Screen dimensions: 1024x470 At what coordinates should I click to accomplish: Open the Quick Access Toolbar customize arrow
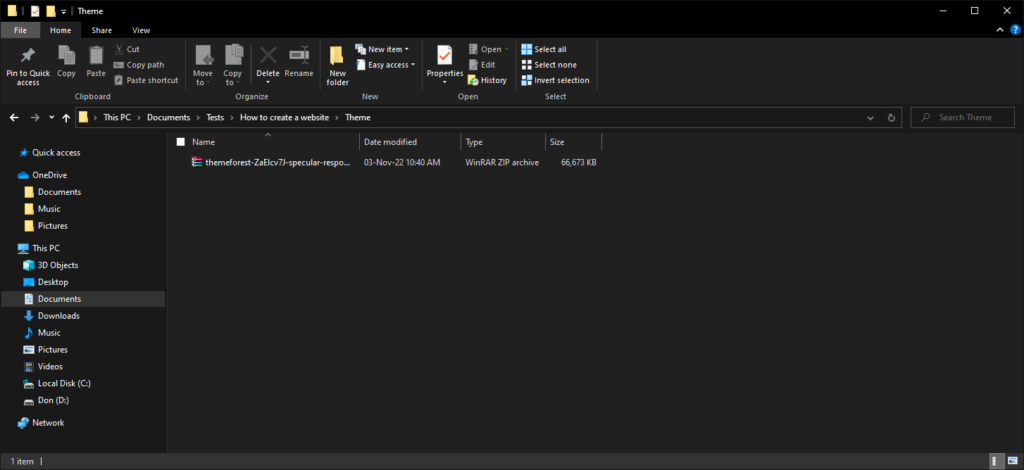pyautogui.click(x=63, y=11)
